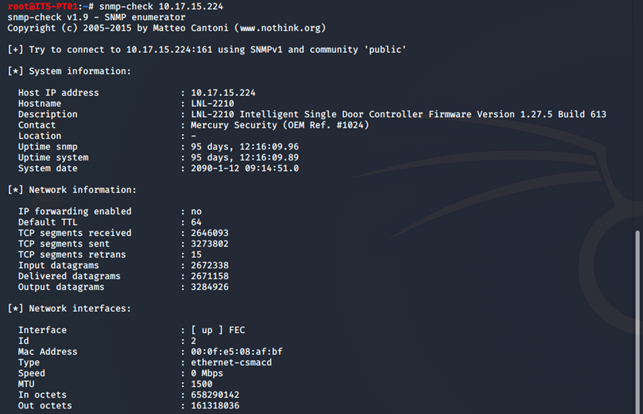643x414 pixels.
Task: Click the TCP segments received count
Action: pos(211,233)
